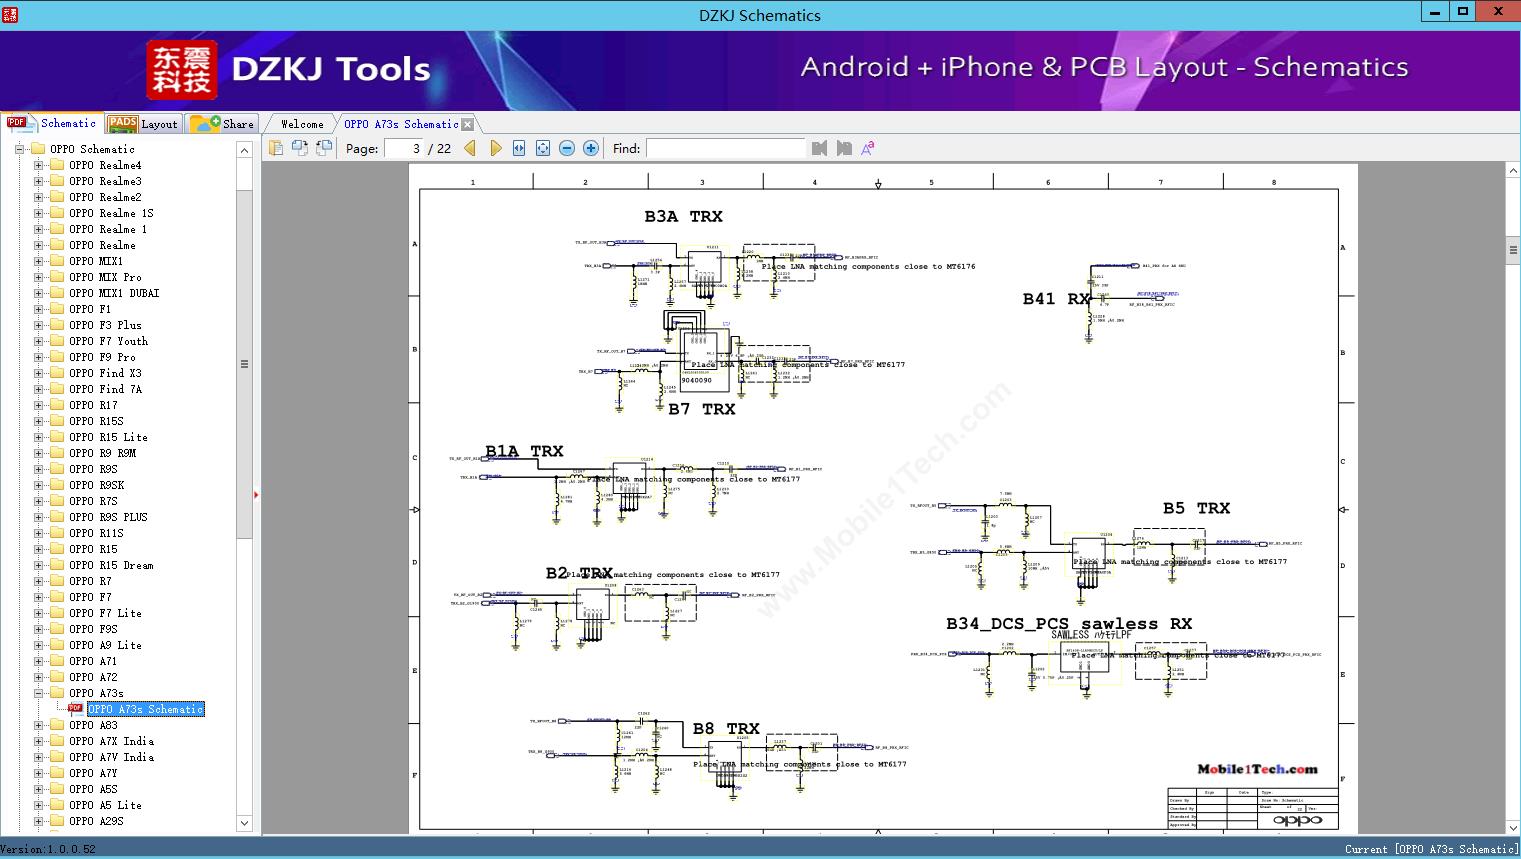The width and height of the screenshot is (1521, 859).
Task: Expand the OPPO F9 Pro folder
Action: (x=38, y=357)
